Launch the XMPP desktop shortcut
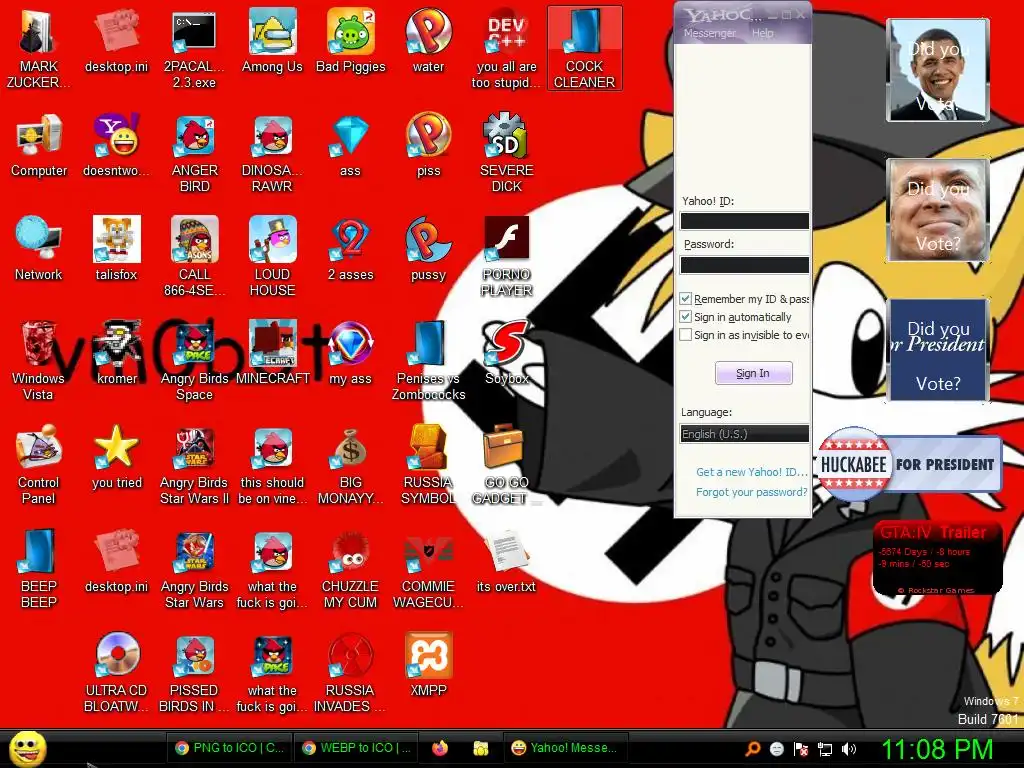1024x768 pixels. click(428, 665)
